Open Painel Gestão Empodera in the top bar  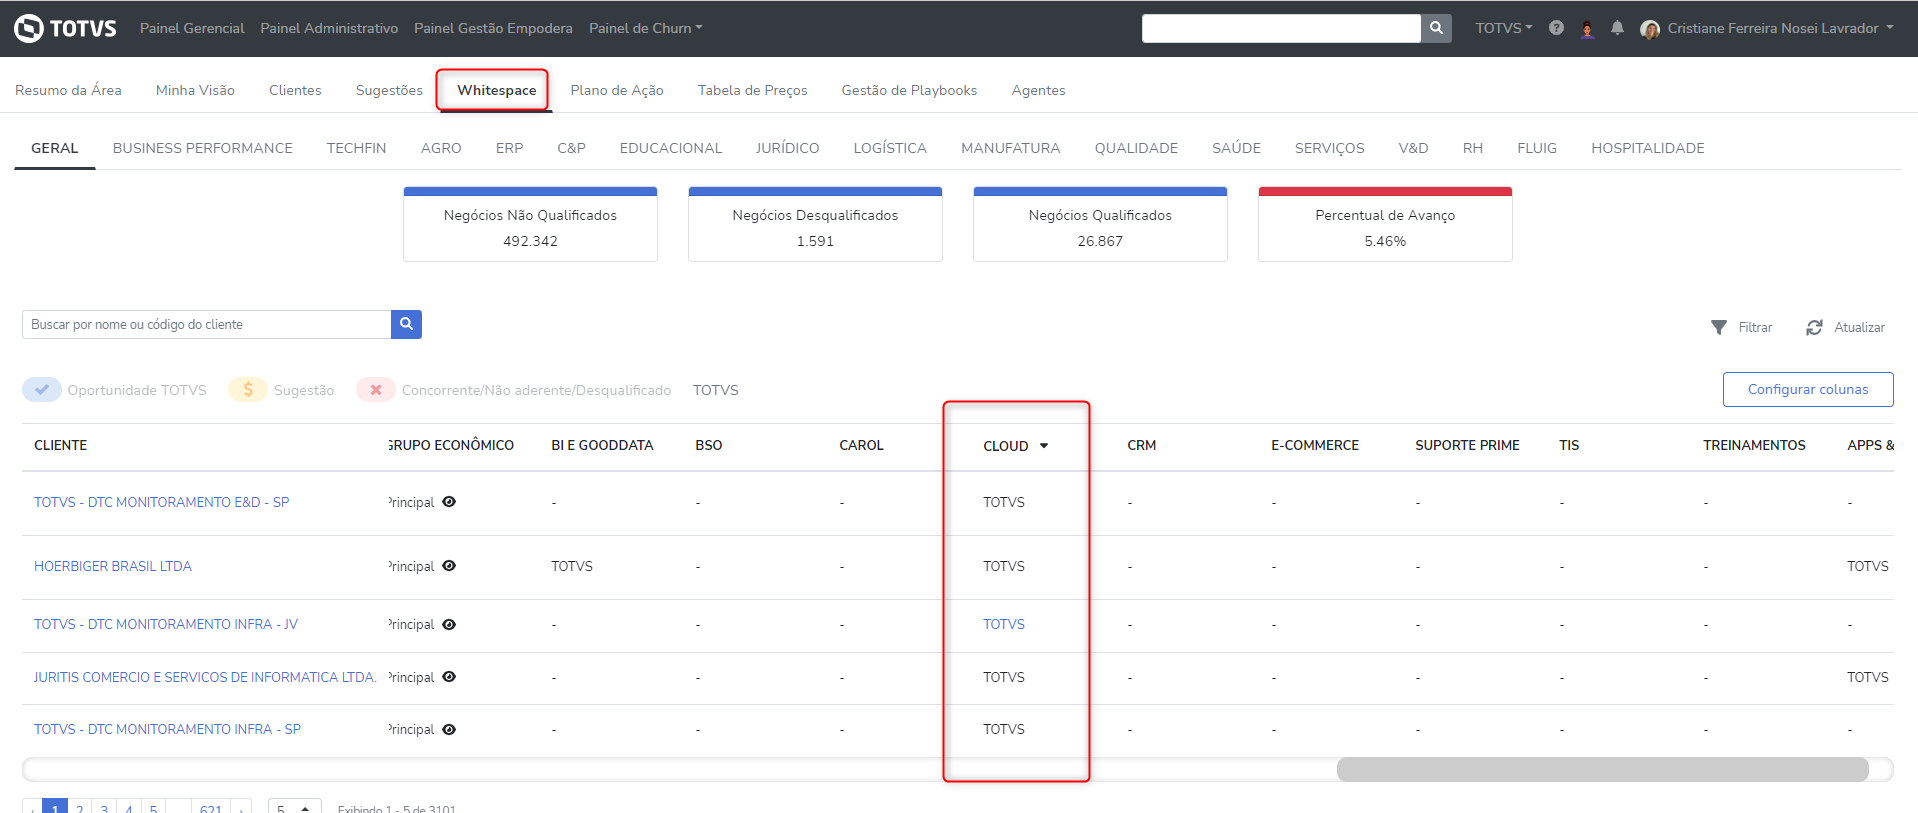click(x=493, y=28)
